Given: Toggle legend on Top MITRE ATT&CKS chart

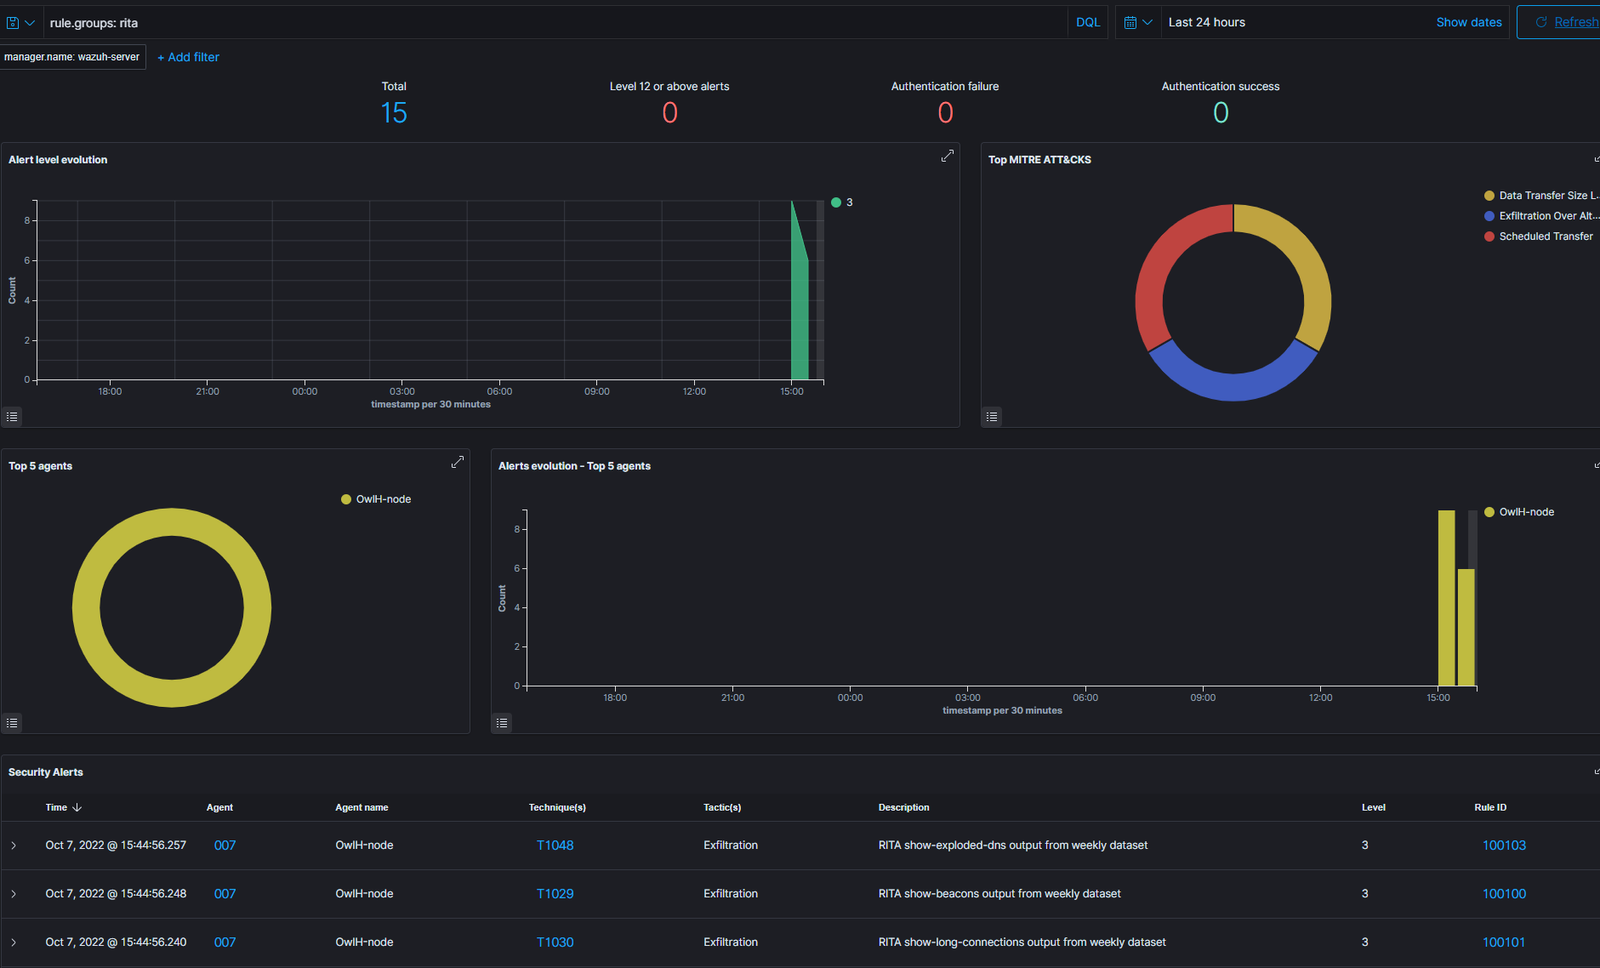Looking at the screenshot, I should (x=992, y=417).
